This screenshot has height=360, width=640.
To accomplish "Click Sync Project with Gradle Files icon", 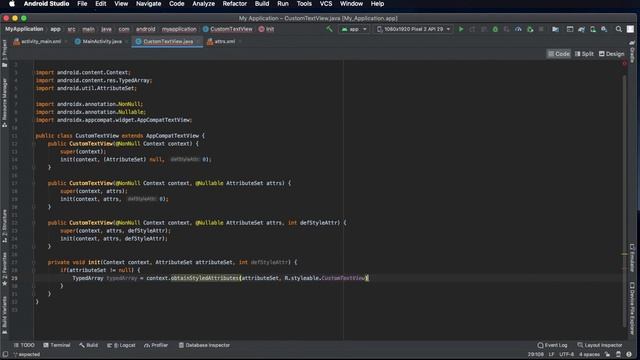I will [581, 29].
